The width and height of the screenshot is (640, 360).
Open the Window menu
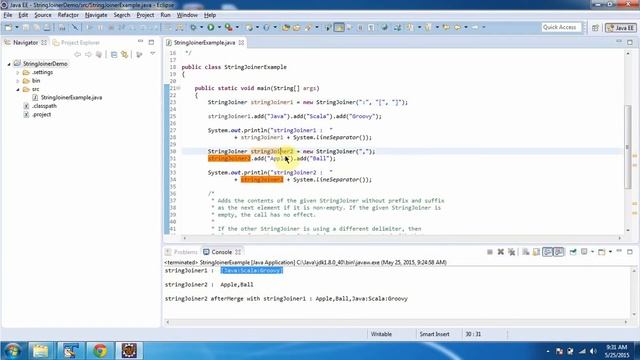187,15
